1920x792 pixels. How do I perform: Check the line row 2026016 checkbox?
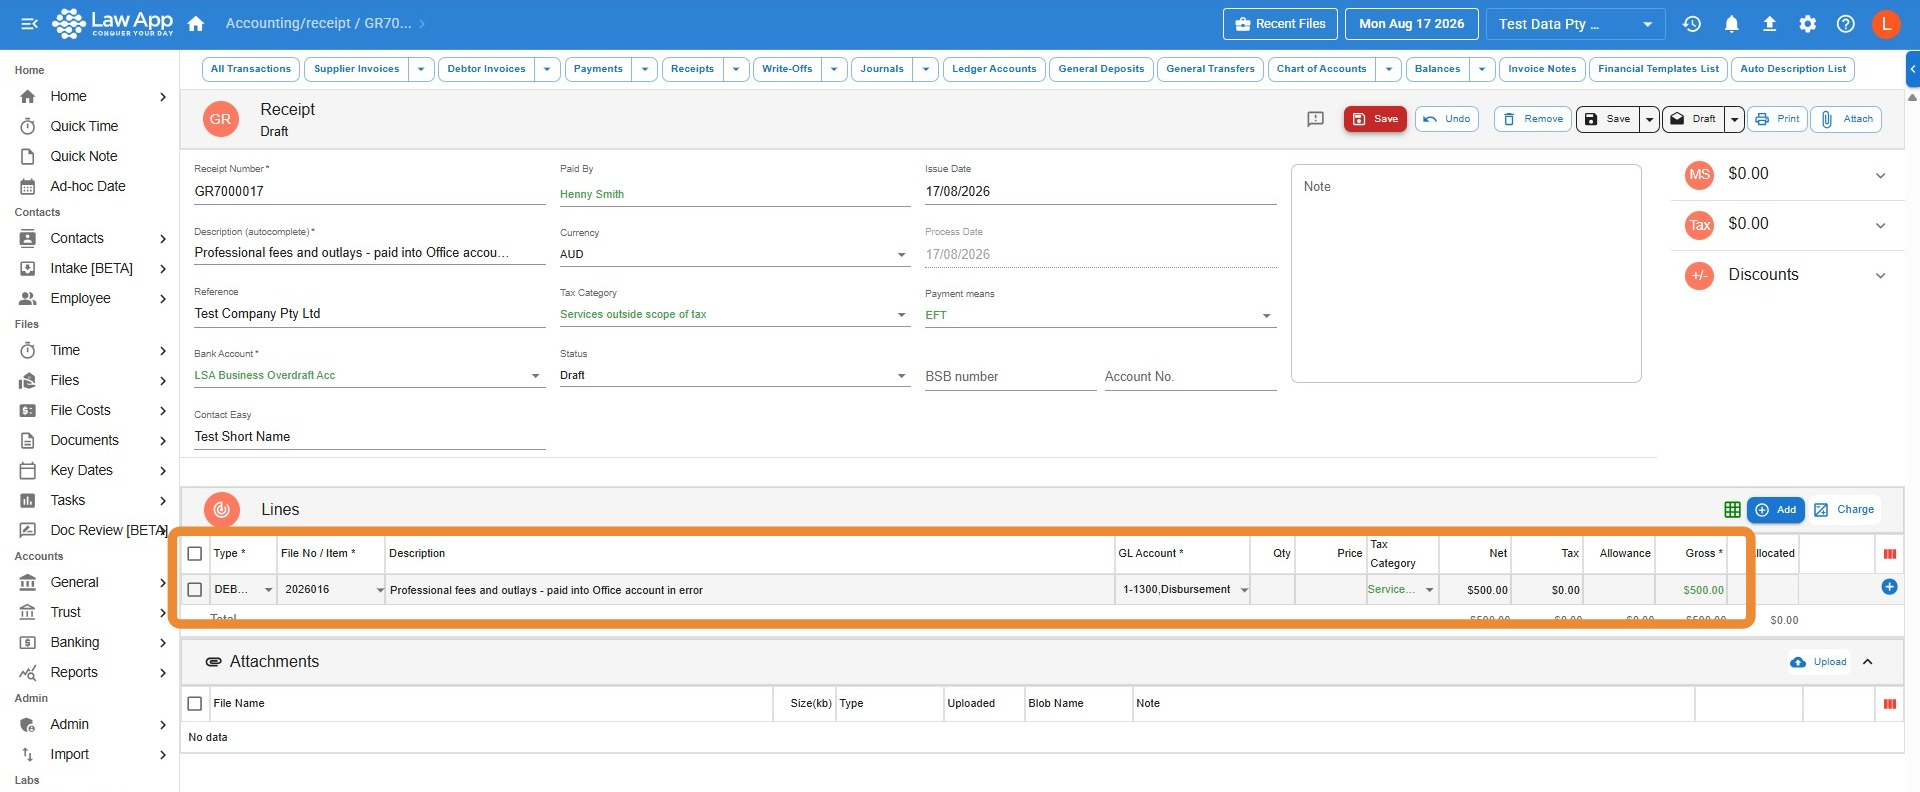195,590
